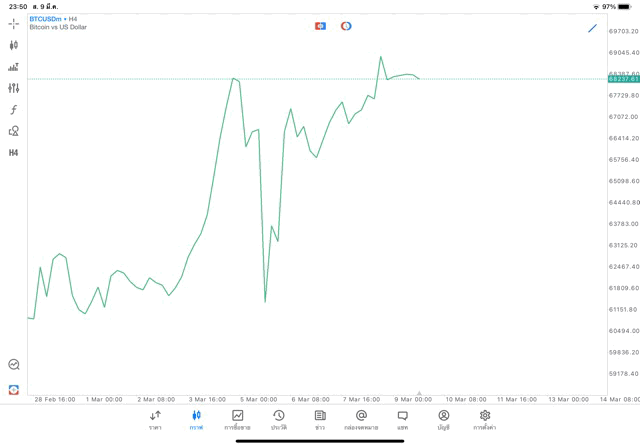
Task: Open the BTCUSDm symbol selector
Action: pos(46,19)
